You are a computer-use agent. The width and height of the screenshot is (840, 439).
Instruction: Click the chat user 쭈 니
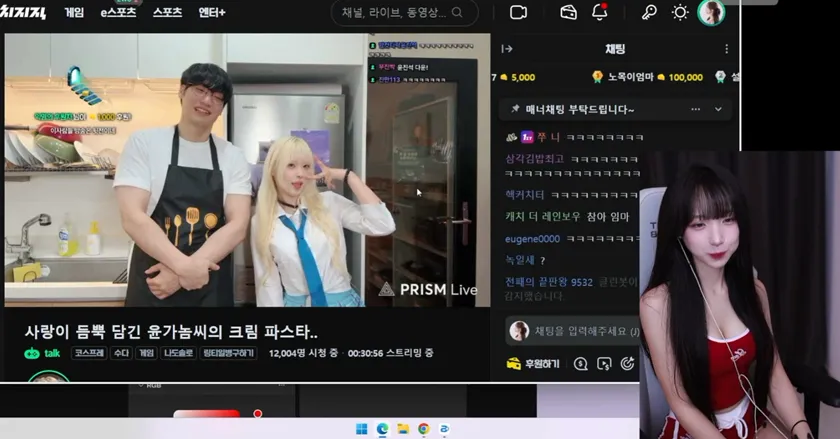pos(548,138)
